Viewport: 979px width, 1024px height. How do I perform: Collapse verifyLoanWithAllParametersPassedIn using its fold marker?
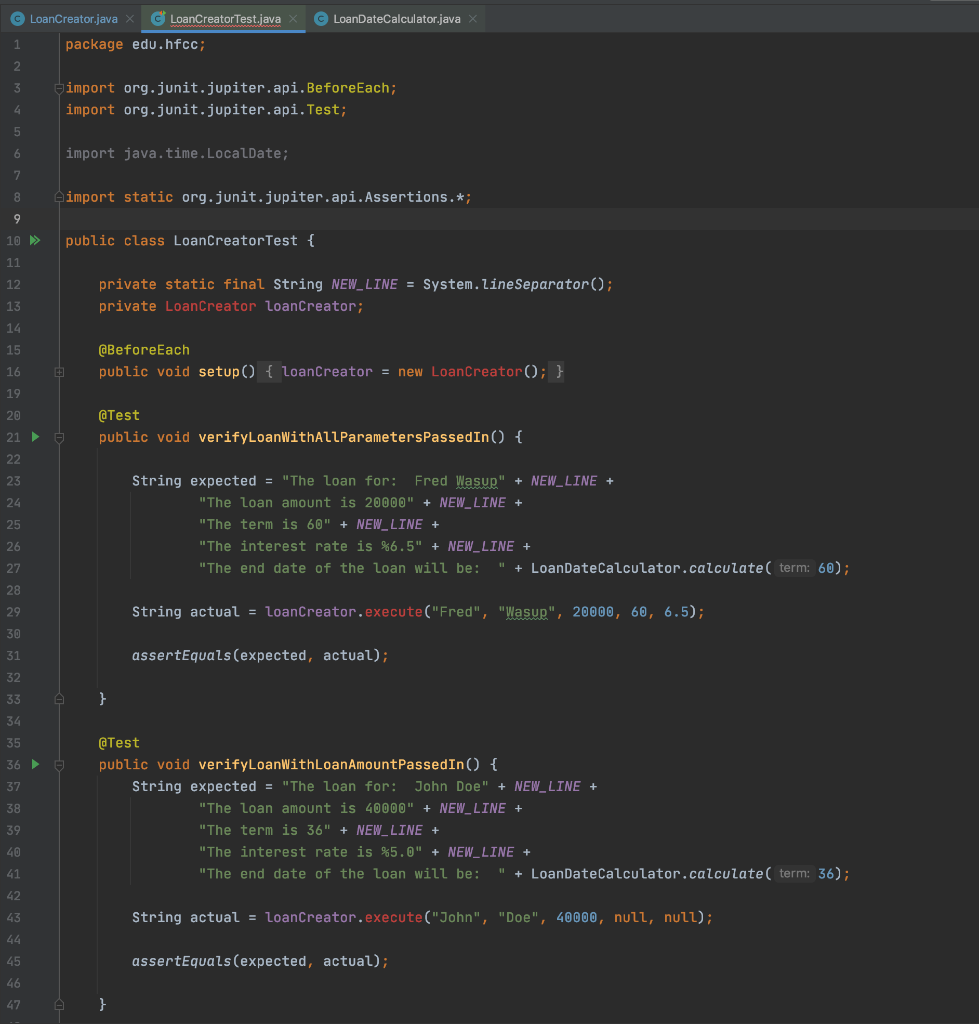click(x=58, y=437)
